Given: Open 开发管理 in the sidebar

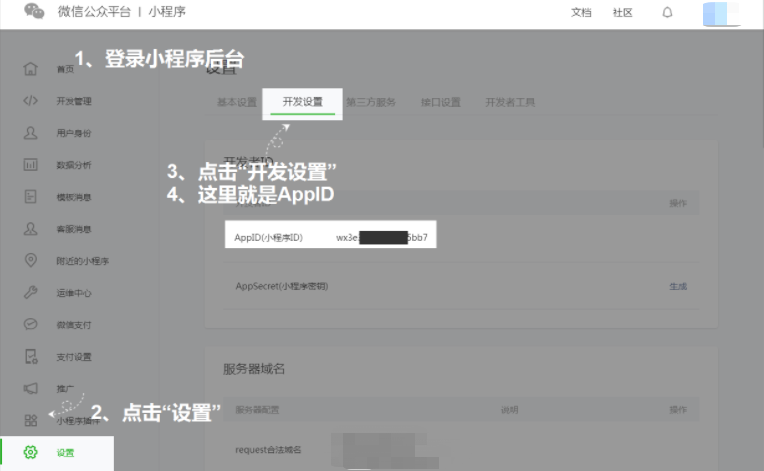Looking at the screenshot, I should [x=74, y=101].
